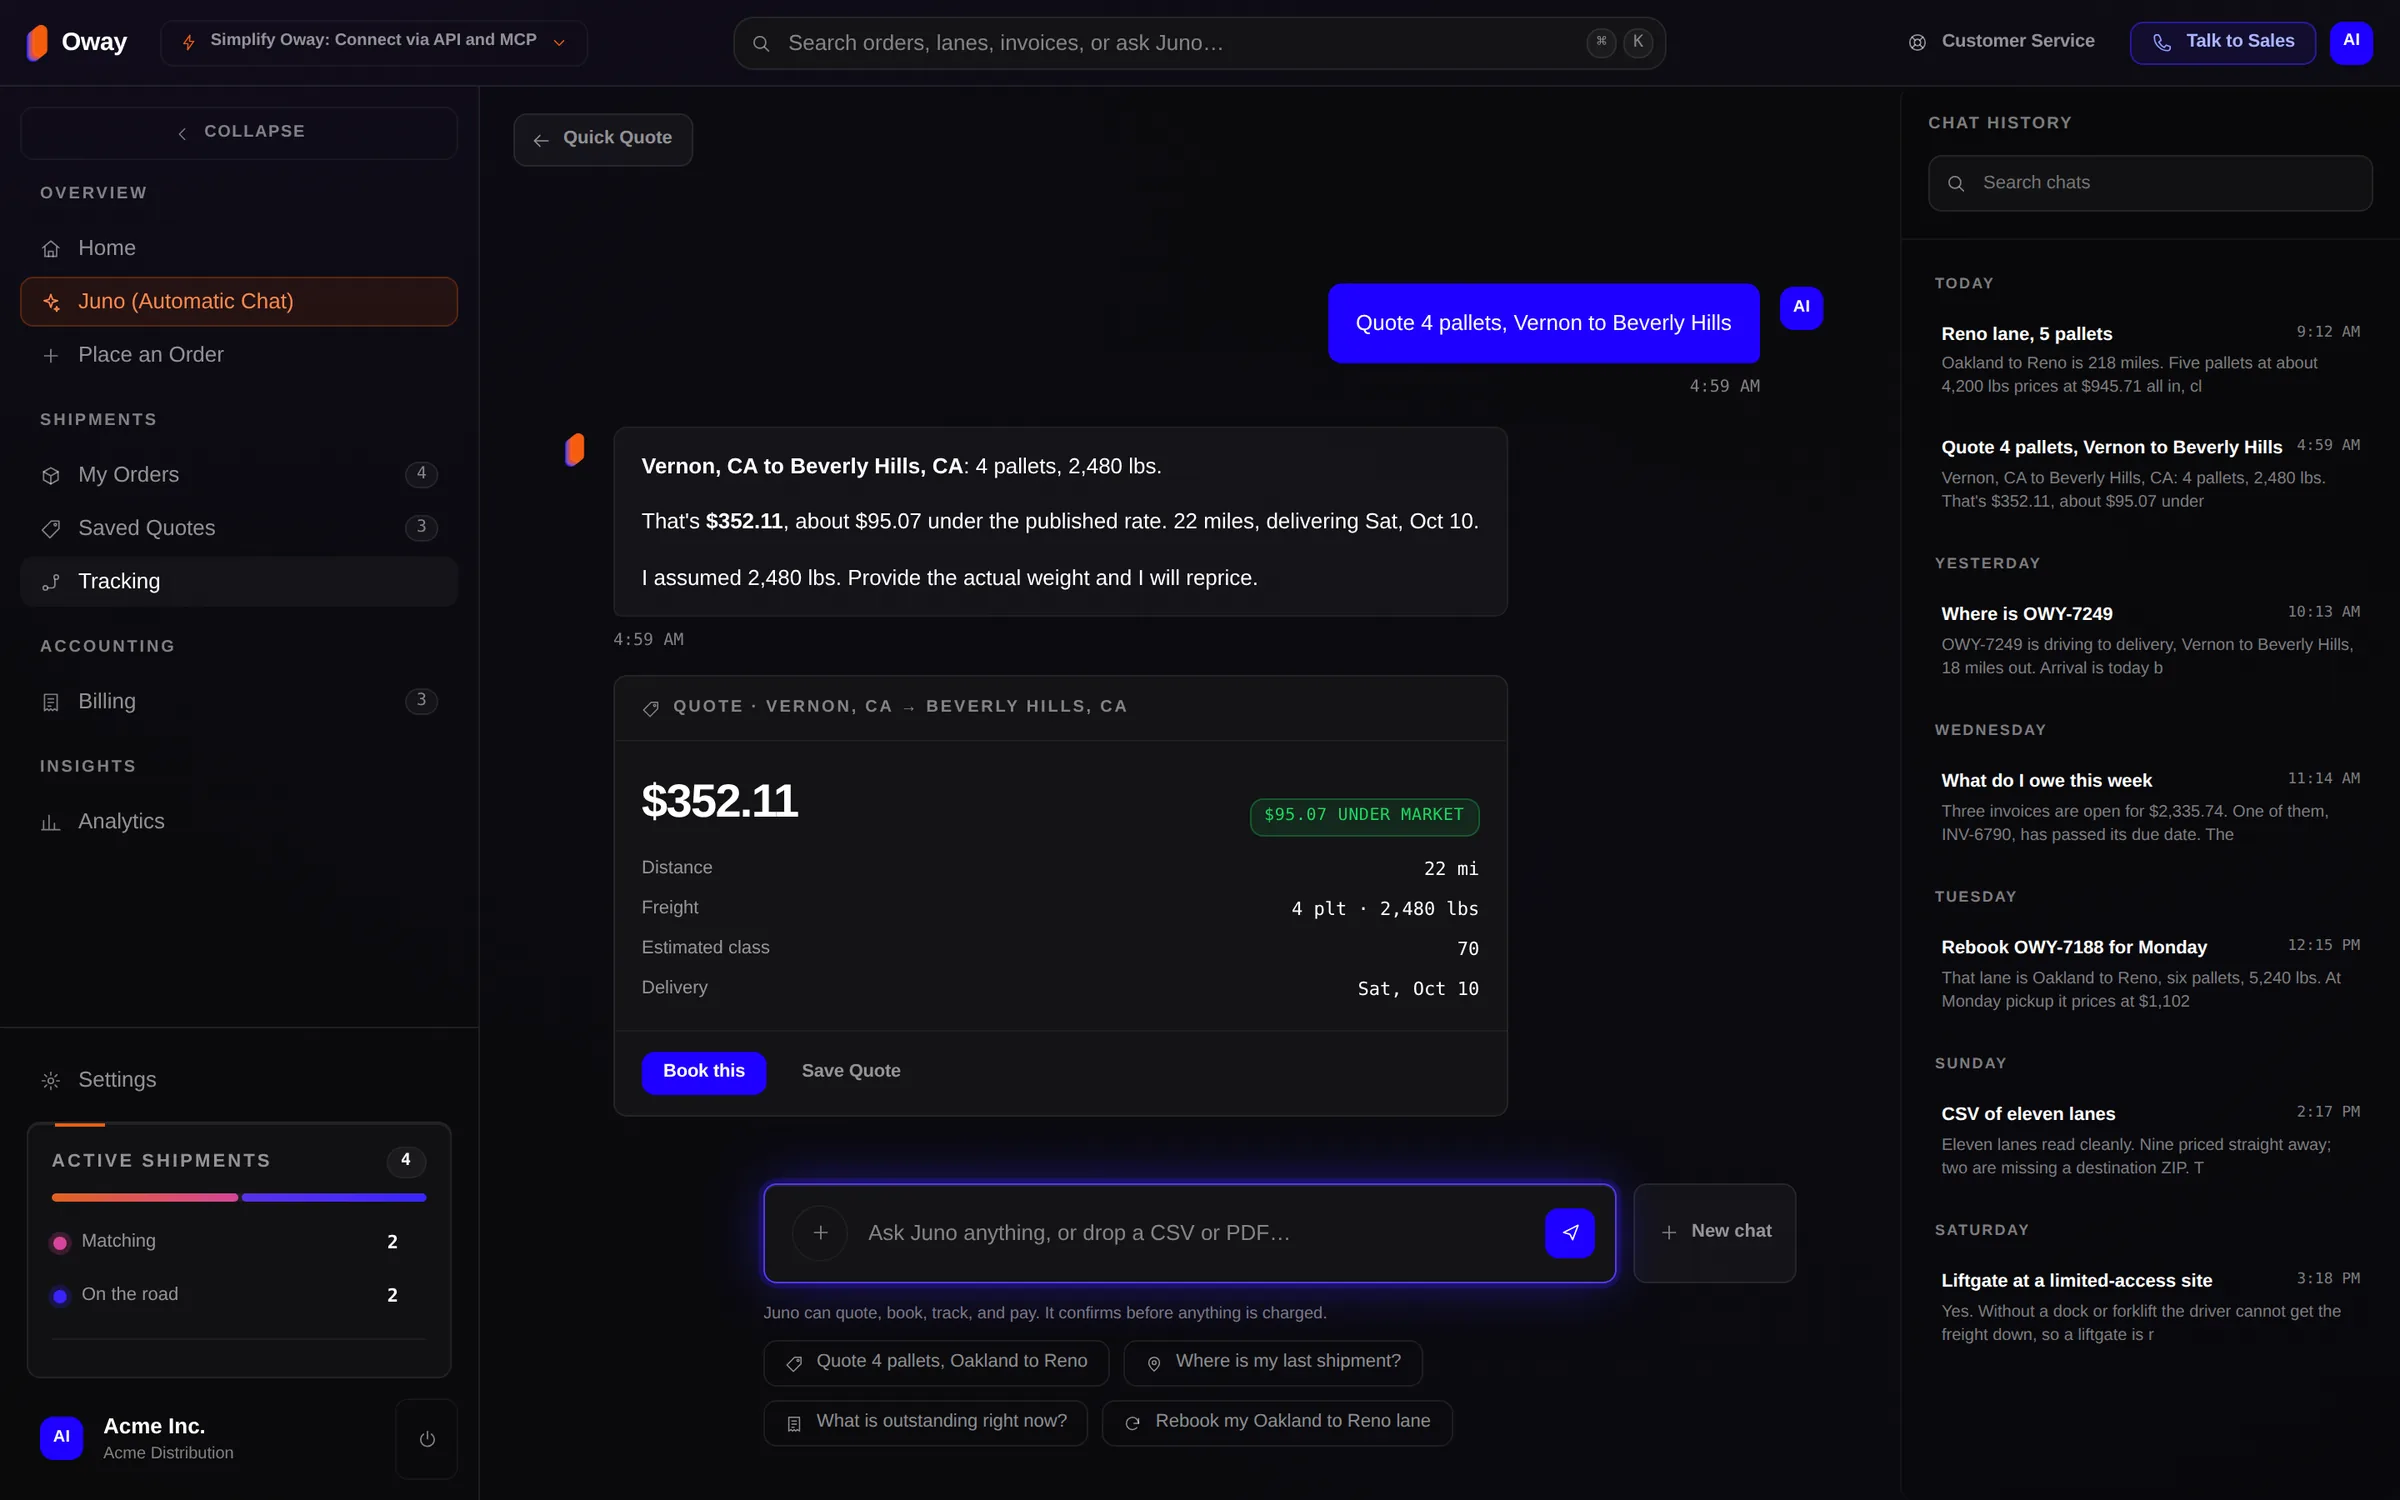Image resolution: width=2400 pixels, height=1500 pixels.
Task: Open Juno (Automatic Chat) menu item
Action: pos(239,302)
